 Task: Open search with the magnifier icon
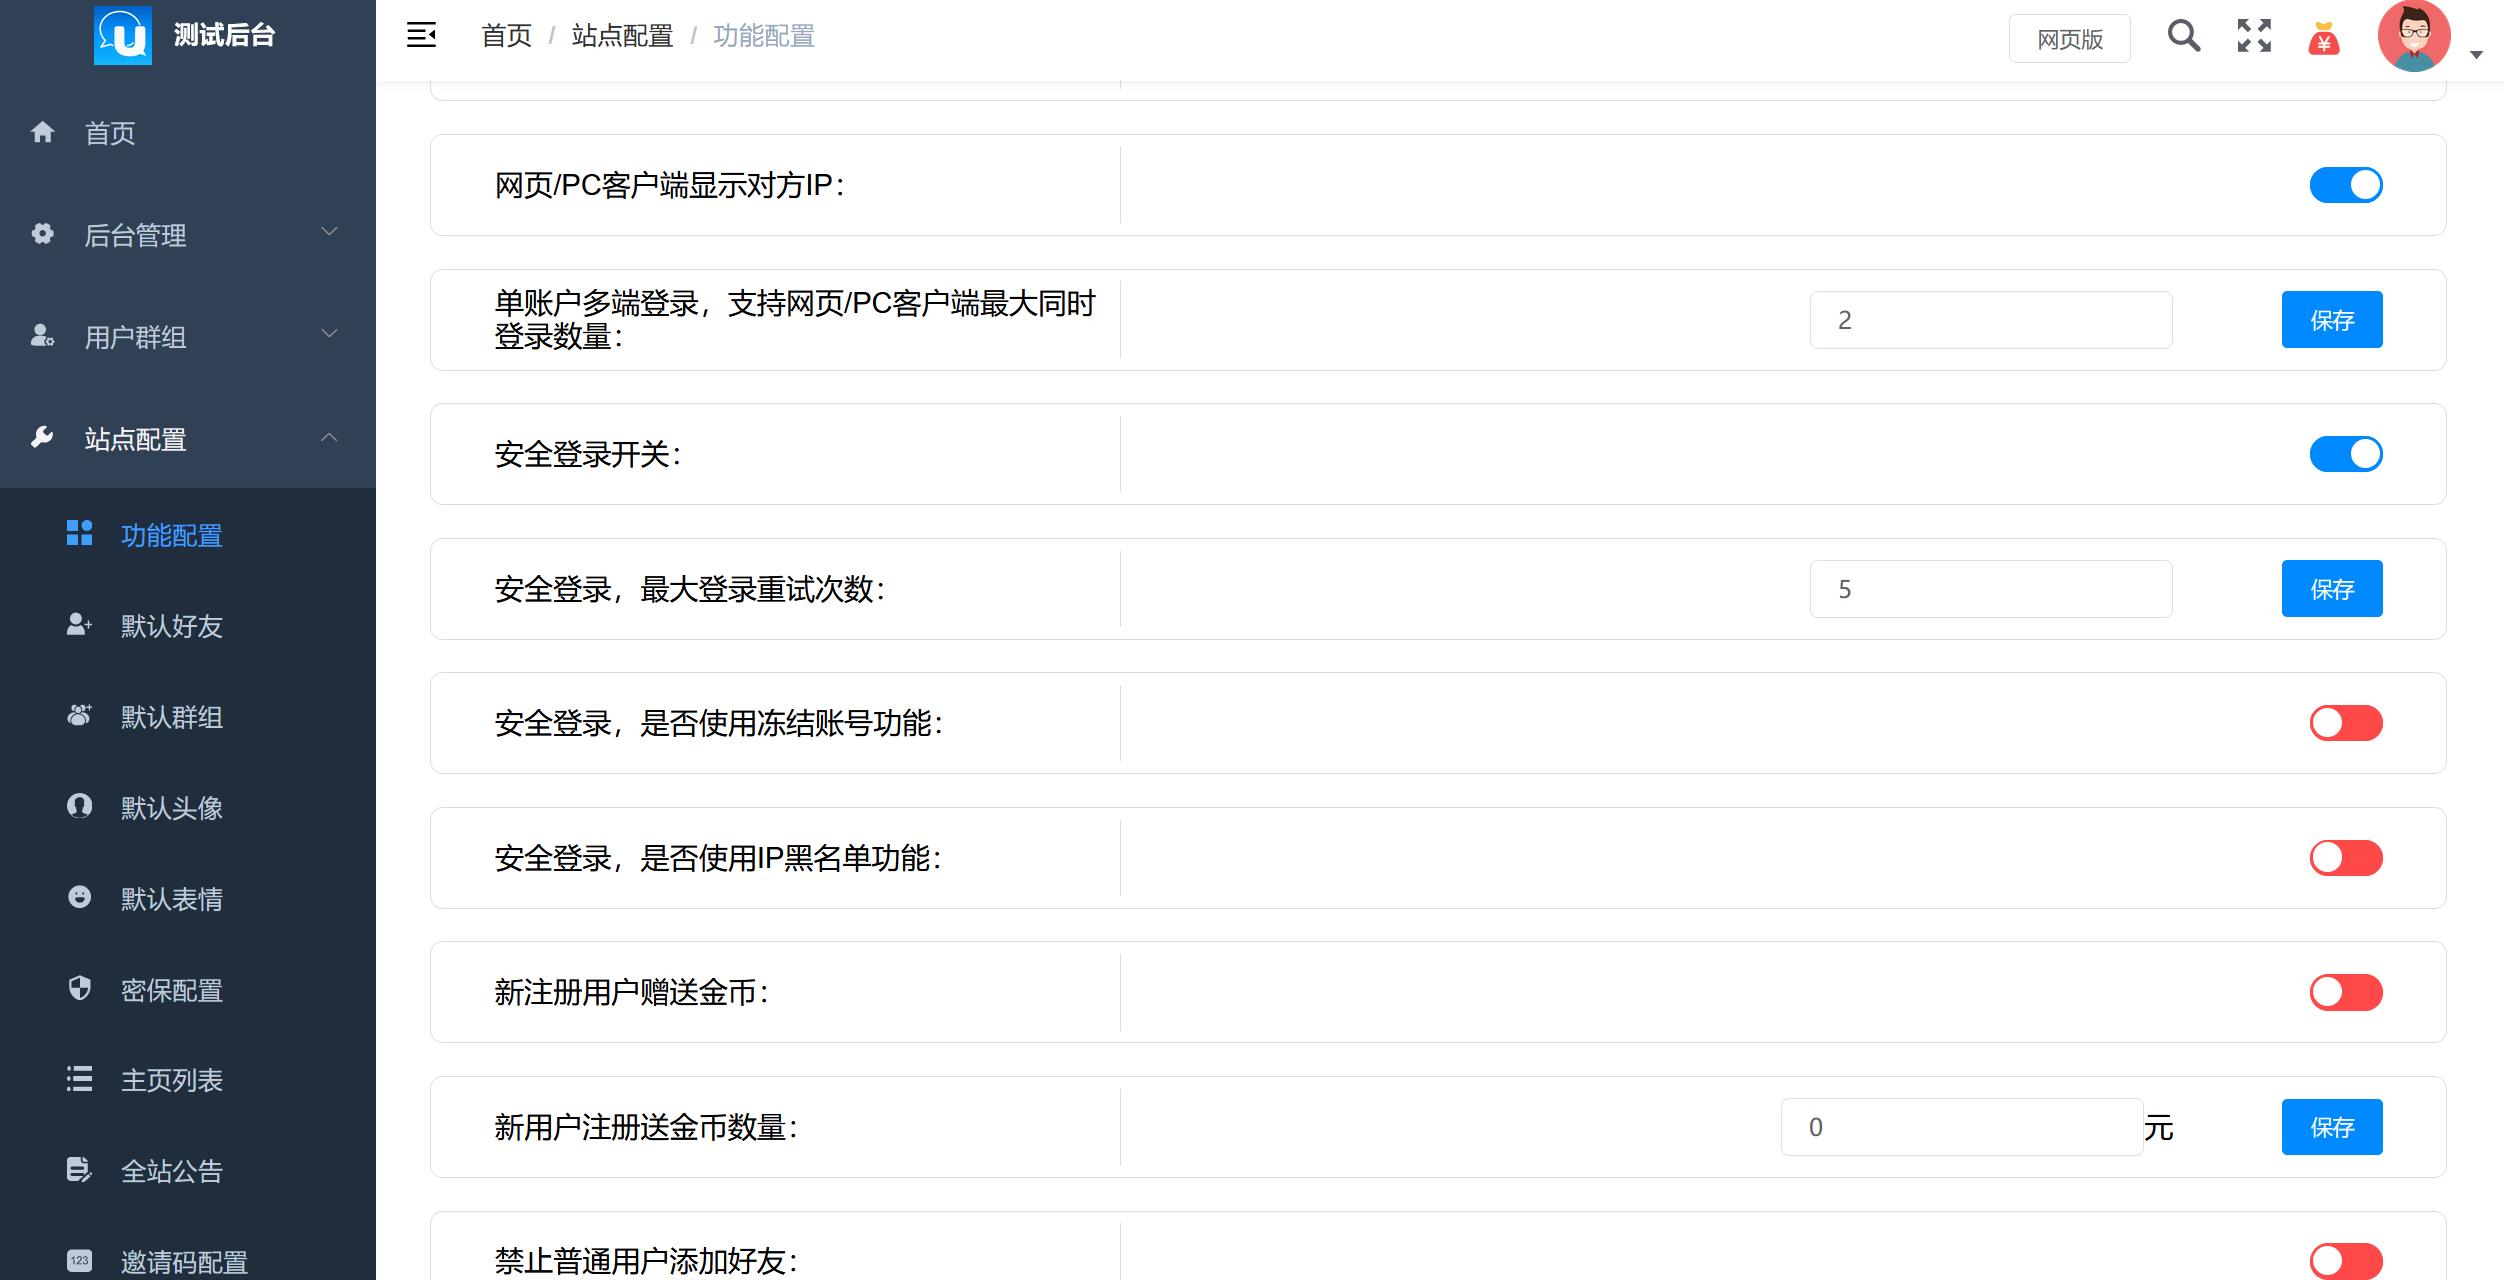point(2185,36)
